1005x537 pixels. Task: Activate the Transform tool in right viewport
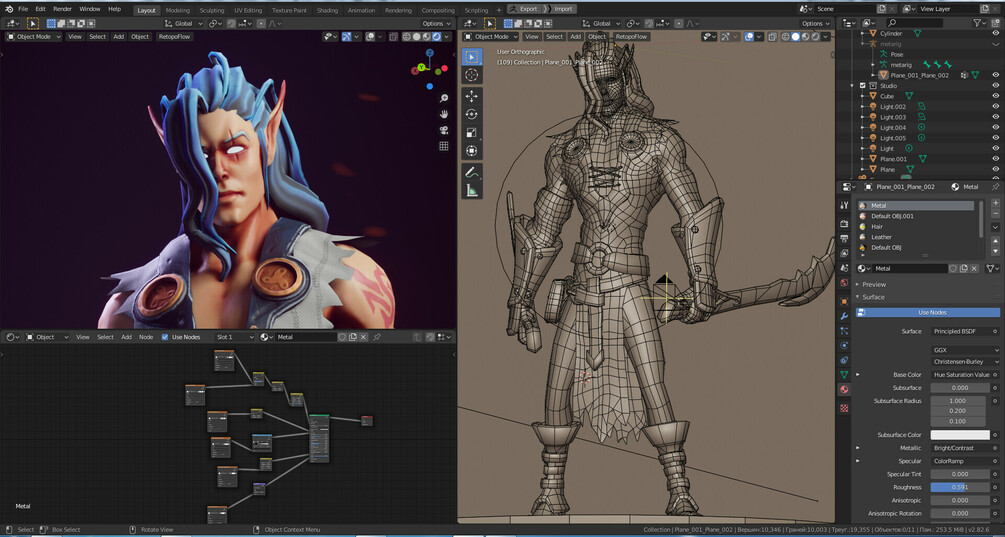pyautogui.click(x=472, y=151)
